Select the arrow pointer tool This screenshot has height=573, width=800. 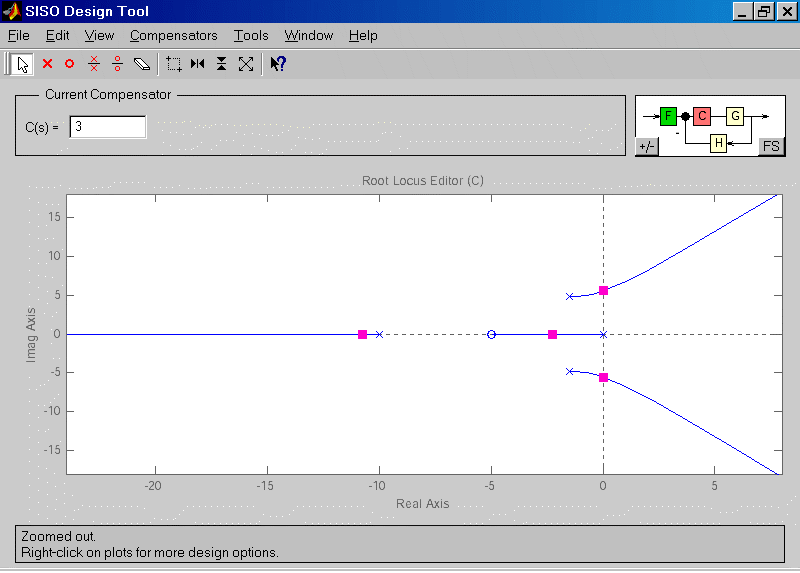point(22,64)
